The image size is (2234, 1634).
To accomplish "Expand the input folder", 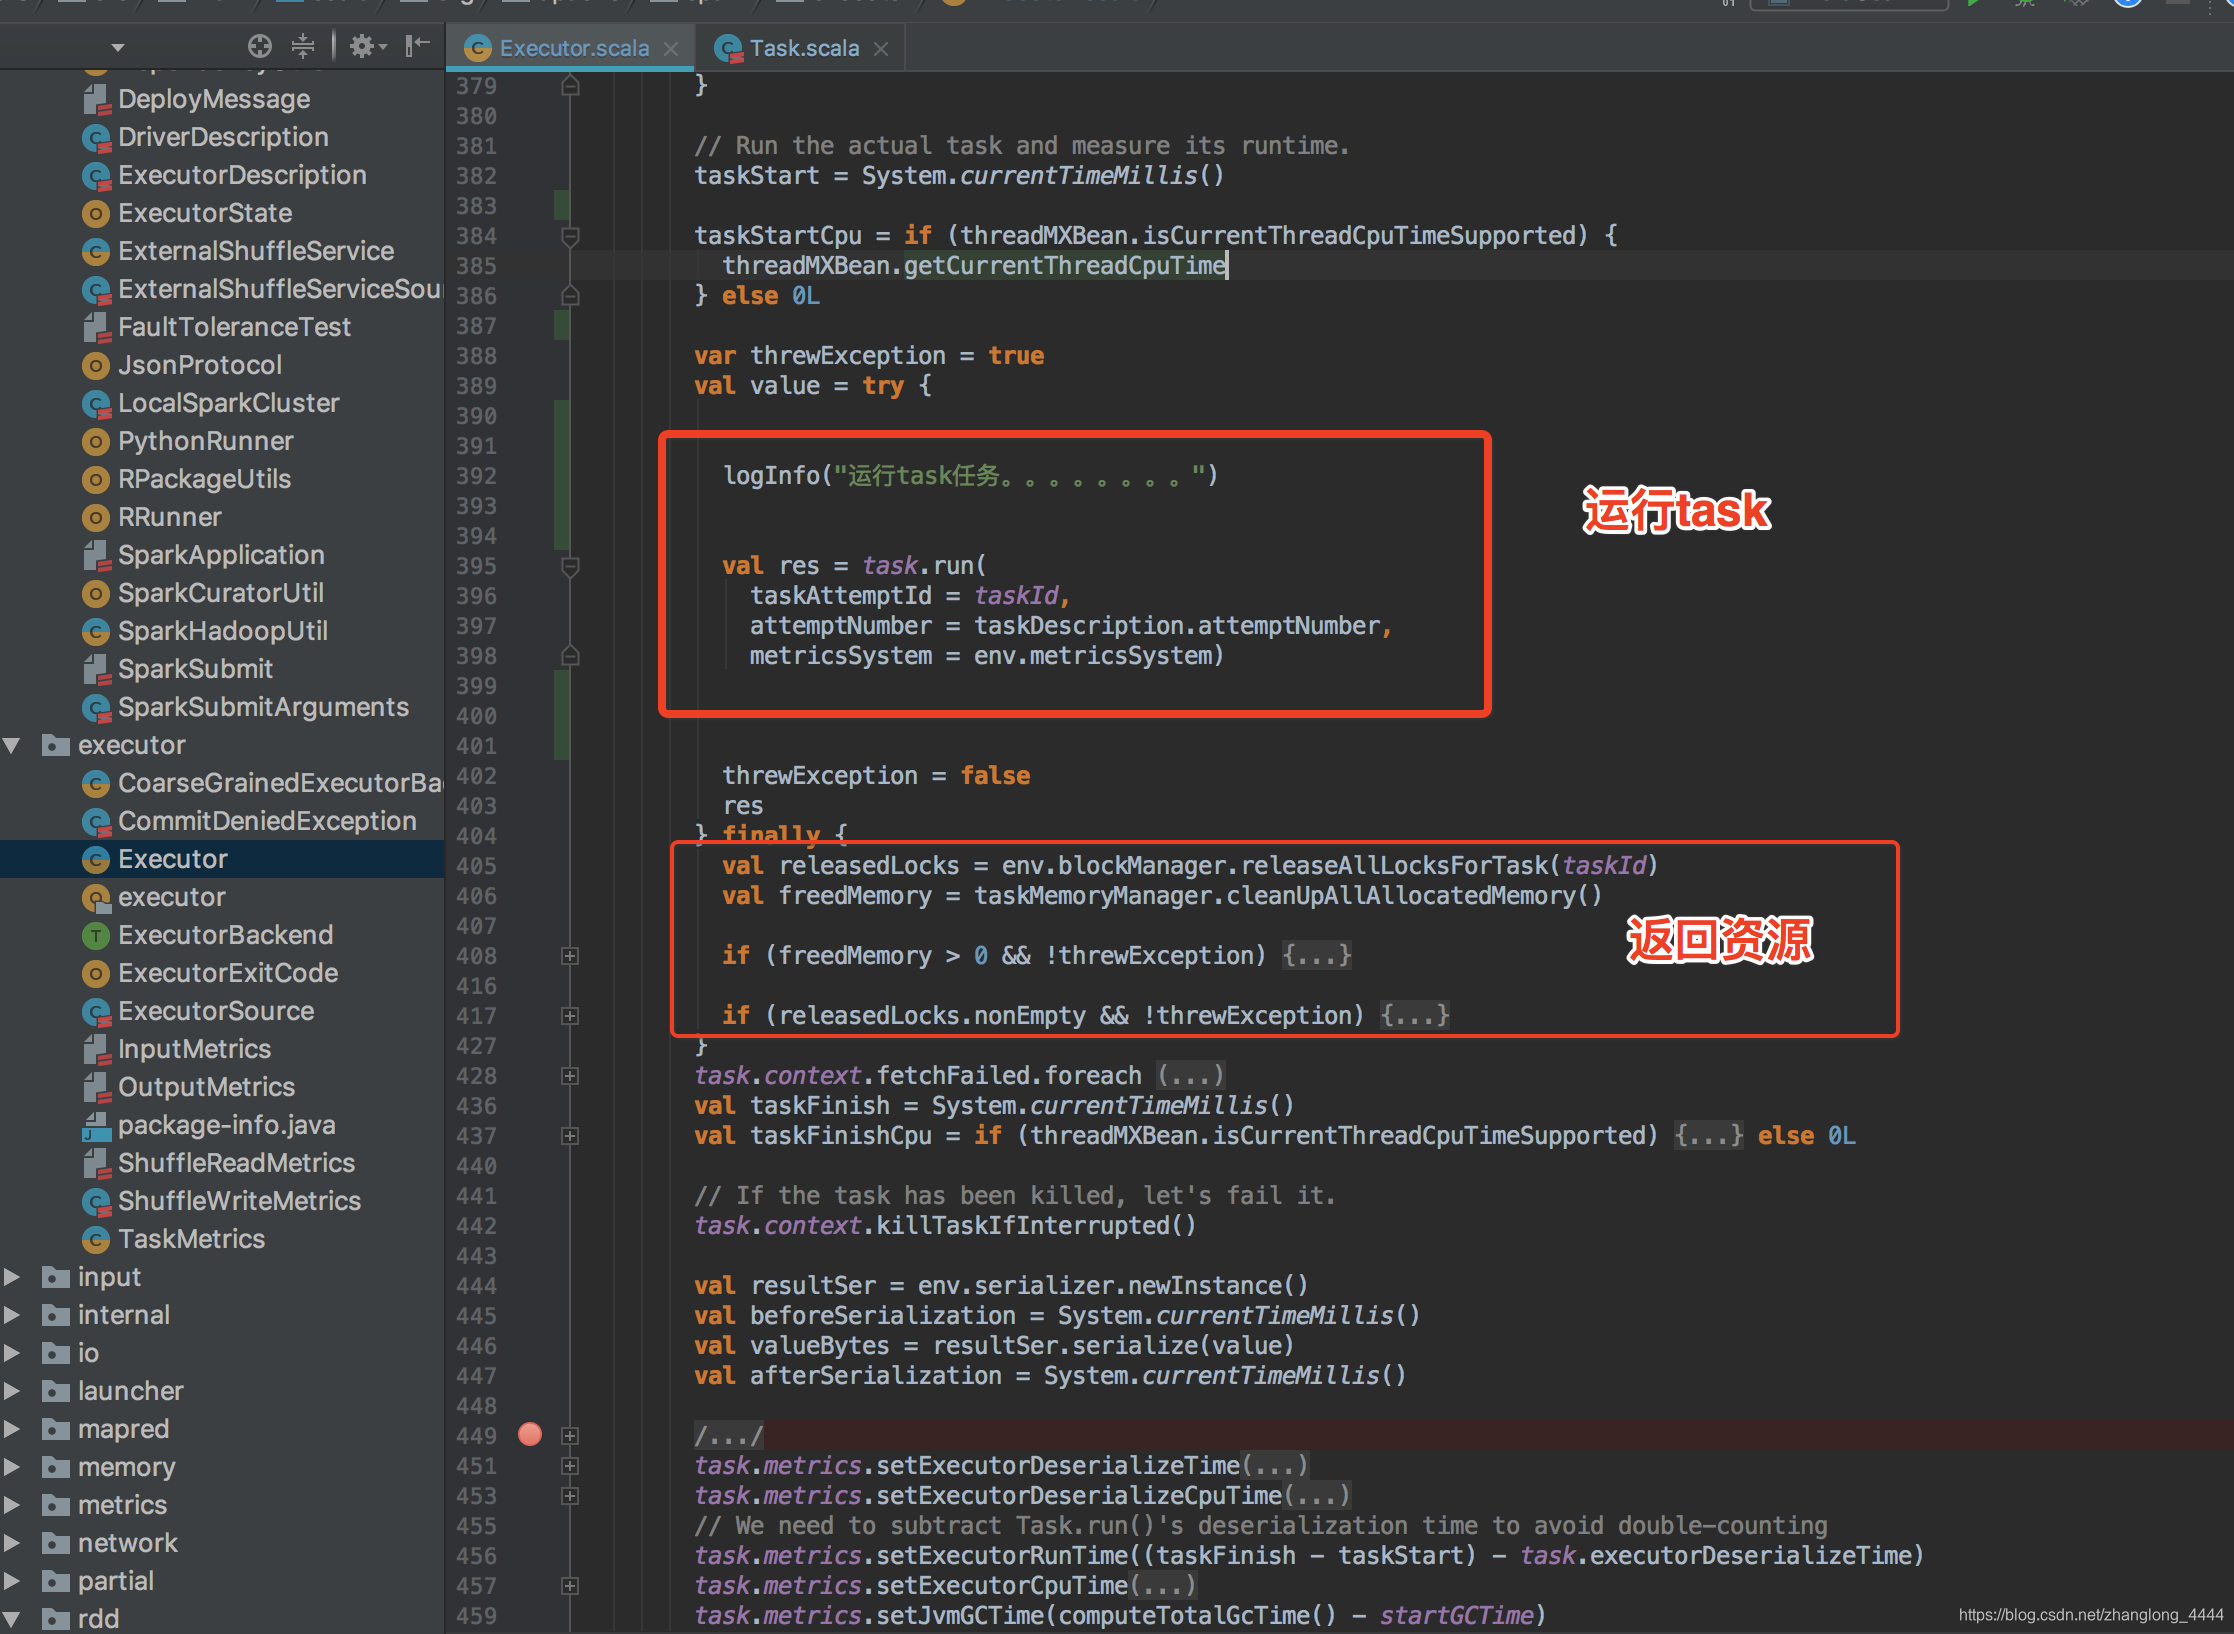I will (x=12, y=1277).
